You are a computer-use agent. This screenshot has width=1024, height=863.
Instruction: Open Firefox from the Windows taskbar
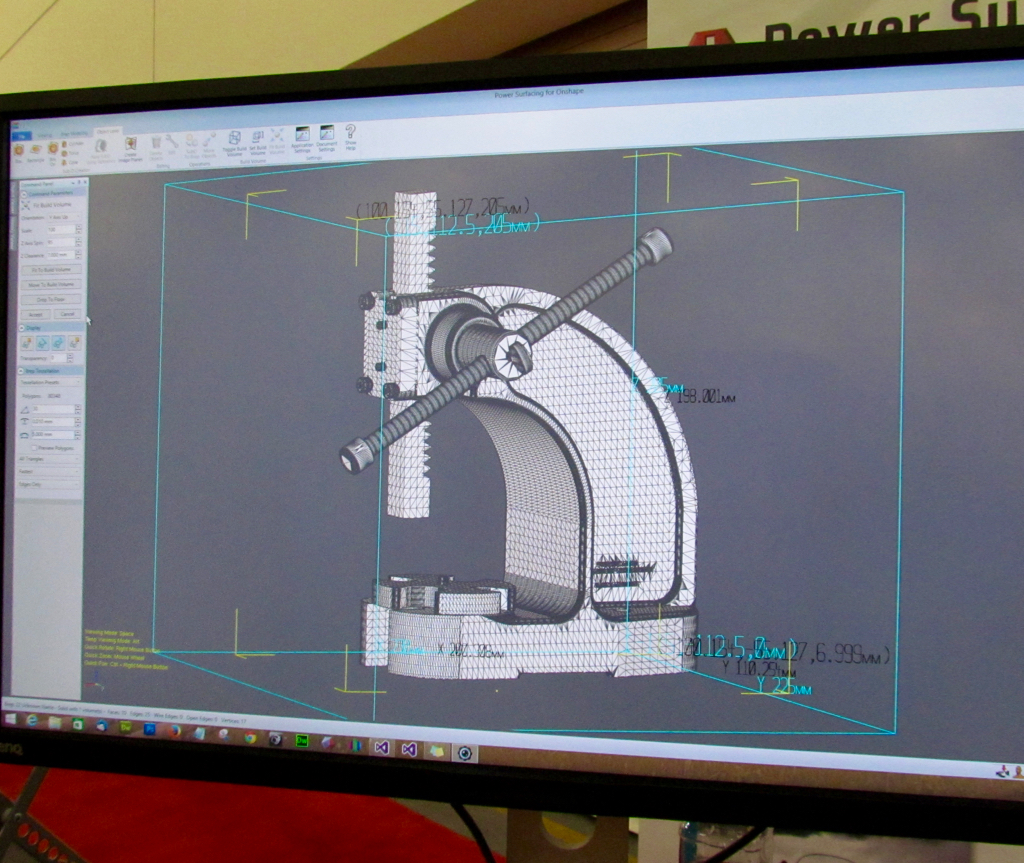pos(175,730)
